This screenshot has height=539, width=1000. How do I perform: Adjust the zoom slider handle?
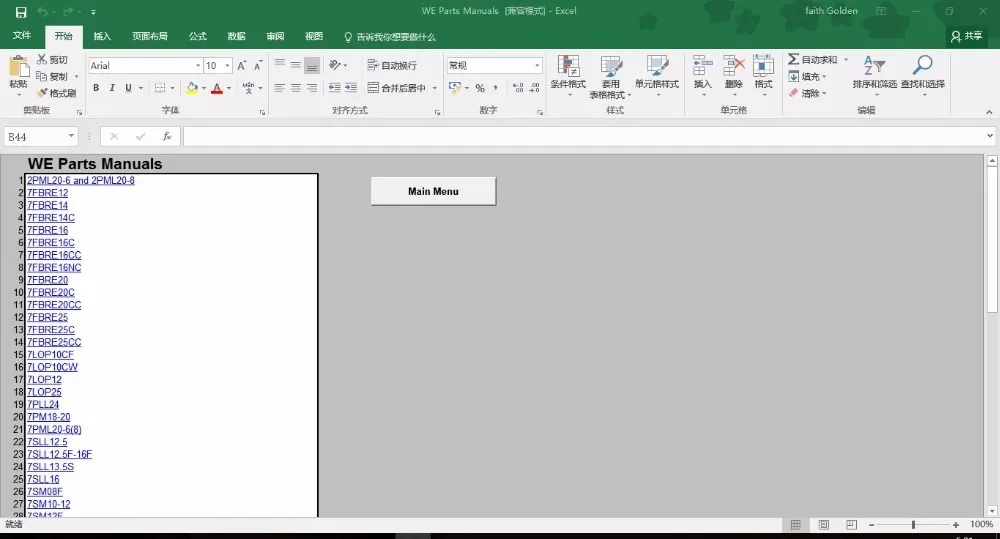tap(913, 524)
